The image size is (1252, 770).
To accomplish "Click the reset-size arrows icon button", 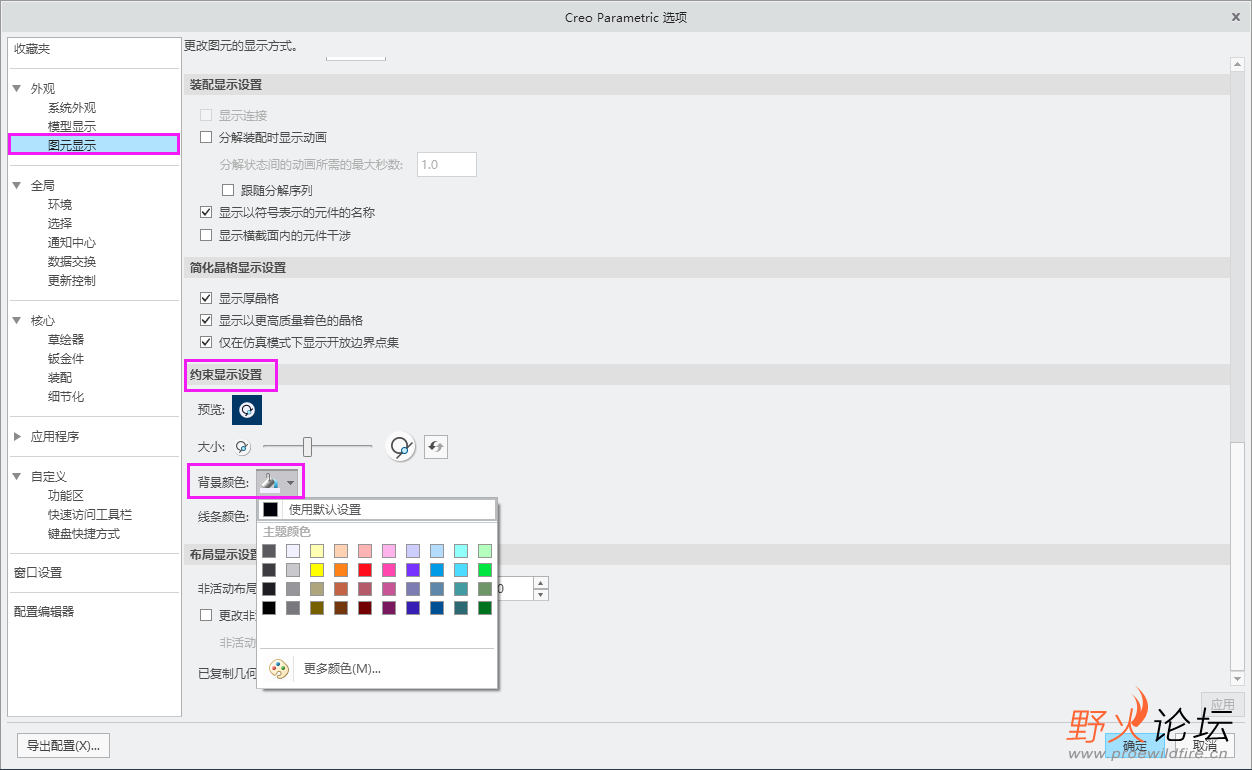I will point(436,447).
